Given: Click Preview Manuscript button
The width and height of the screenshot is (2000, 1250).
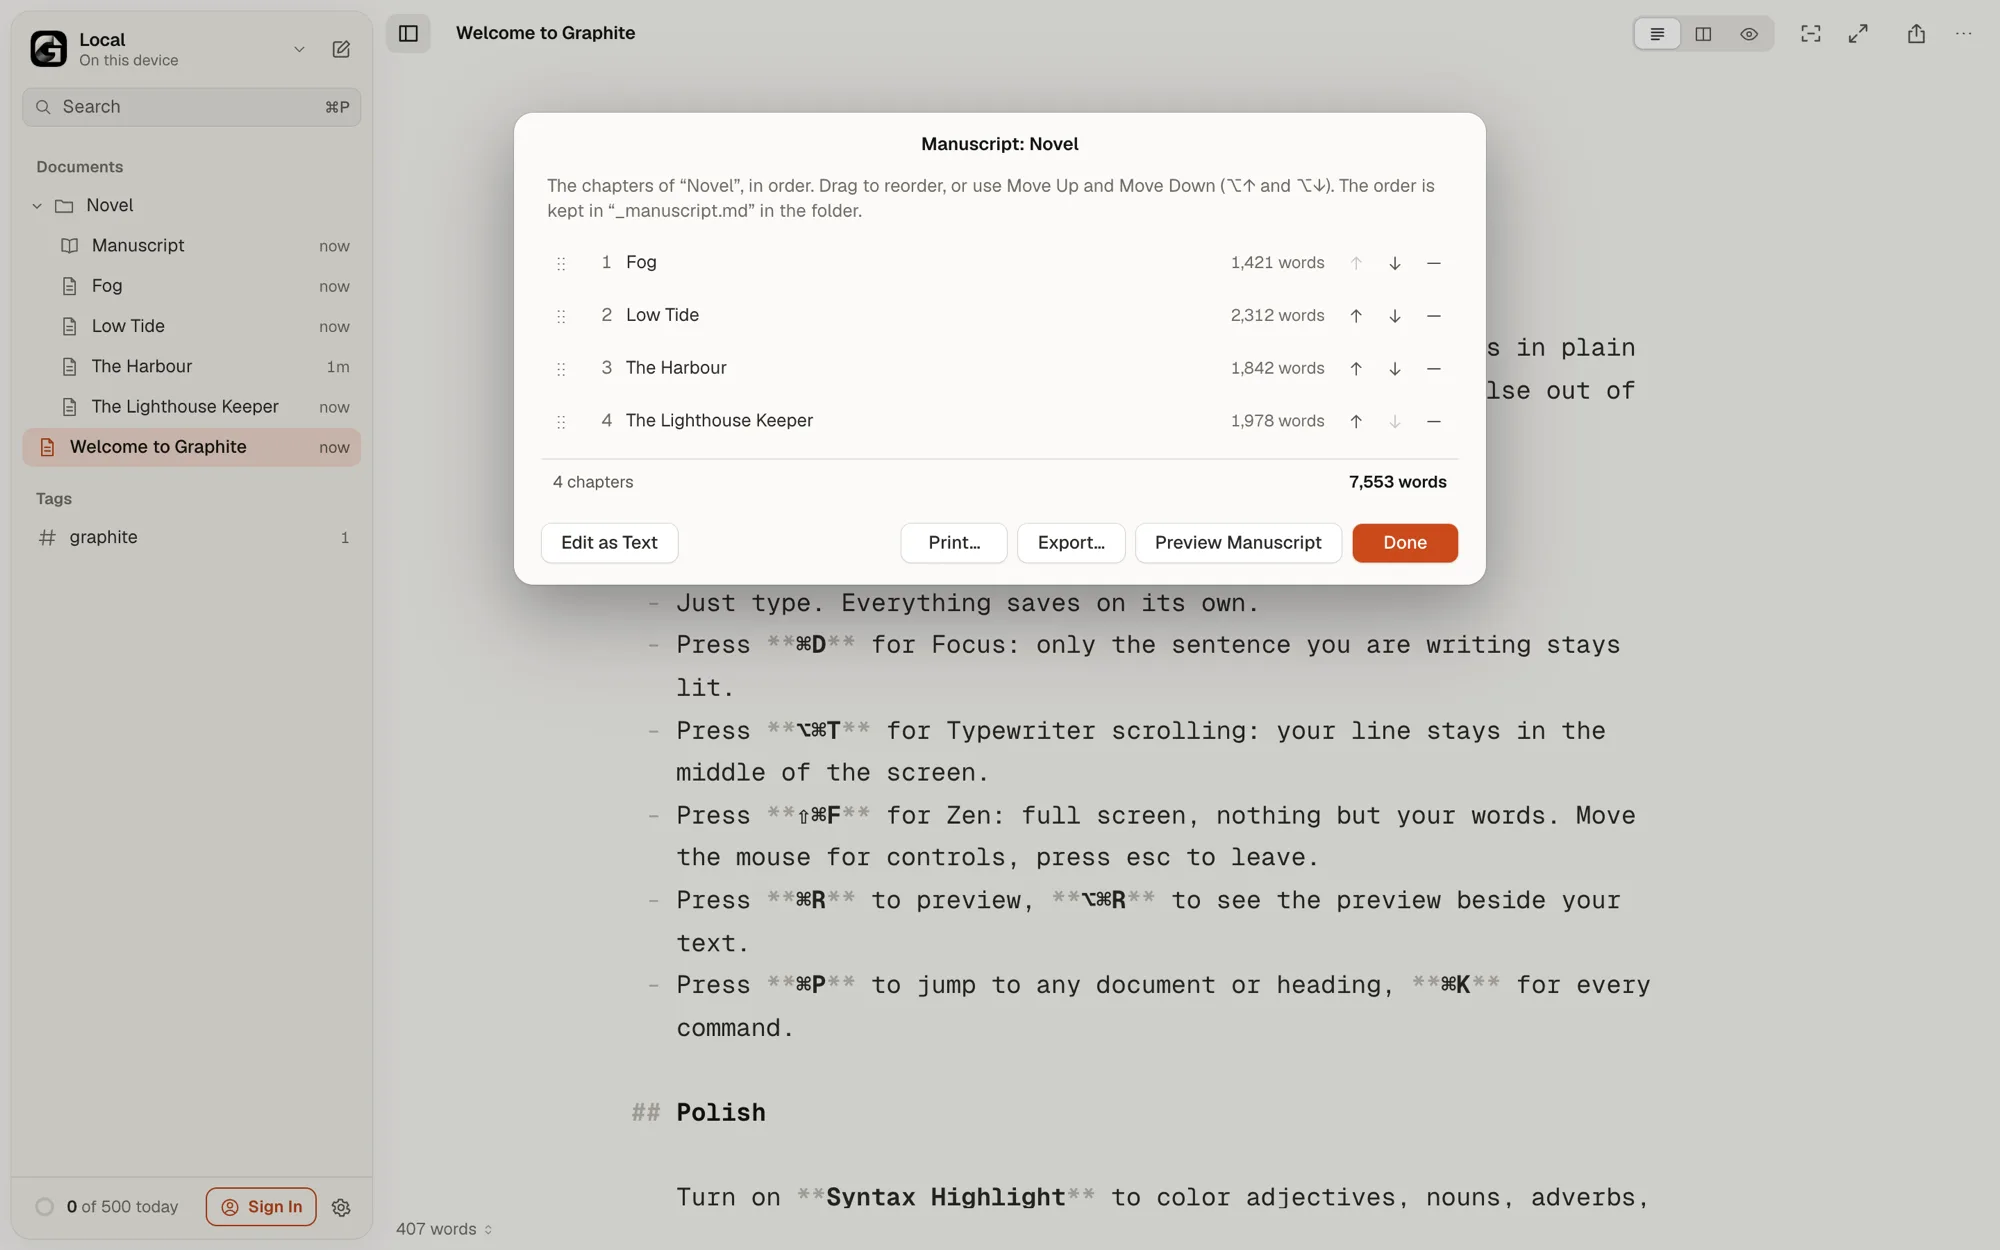Looking at the screenshot, I should 1238,543.
